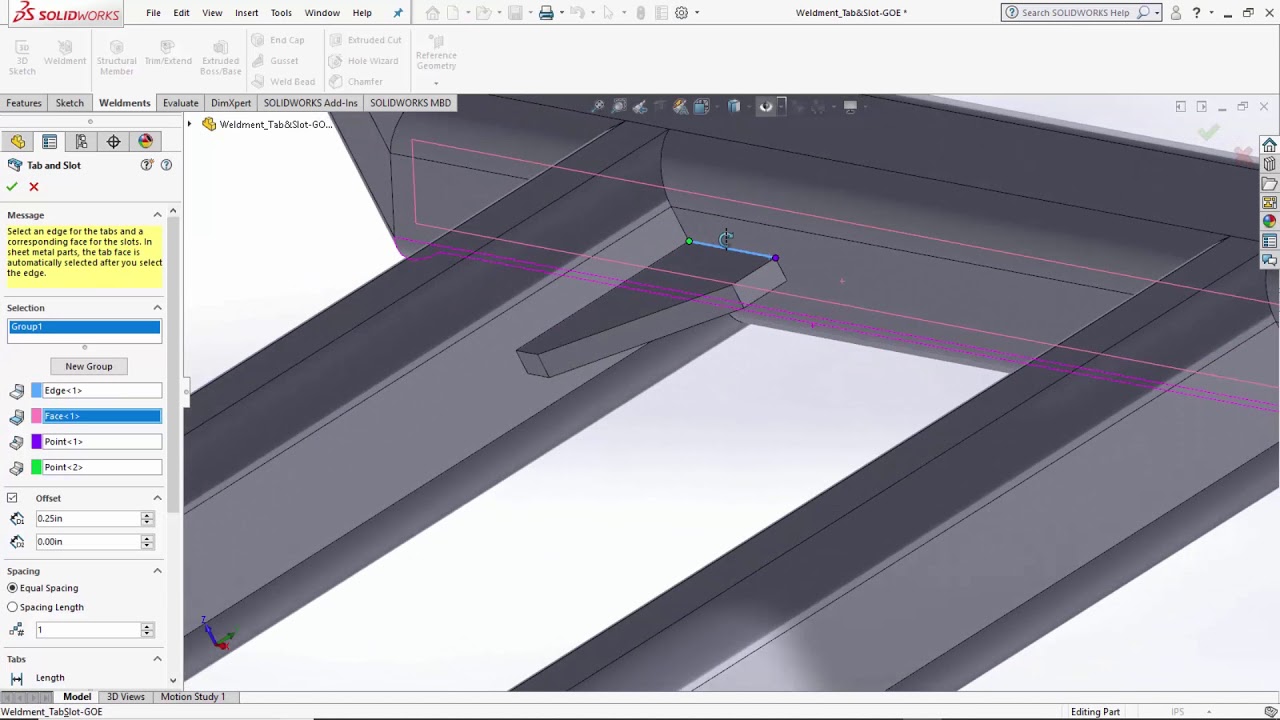Switch to the PropertyManager panel tab
Viewport: 1280px width, 720px height.
[50, 142]
